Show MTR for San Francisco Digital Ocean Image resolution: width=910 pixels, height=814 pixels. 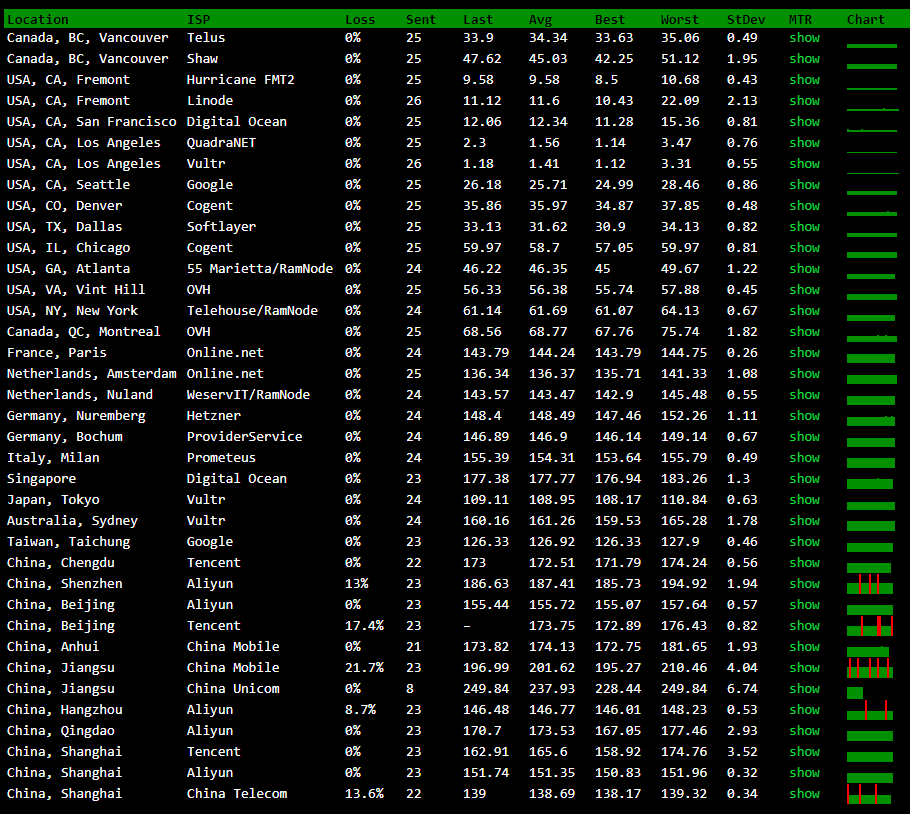(x=804, y=122)
